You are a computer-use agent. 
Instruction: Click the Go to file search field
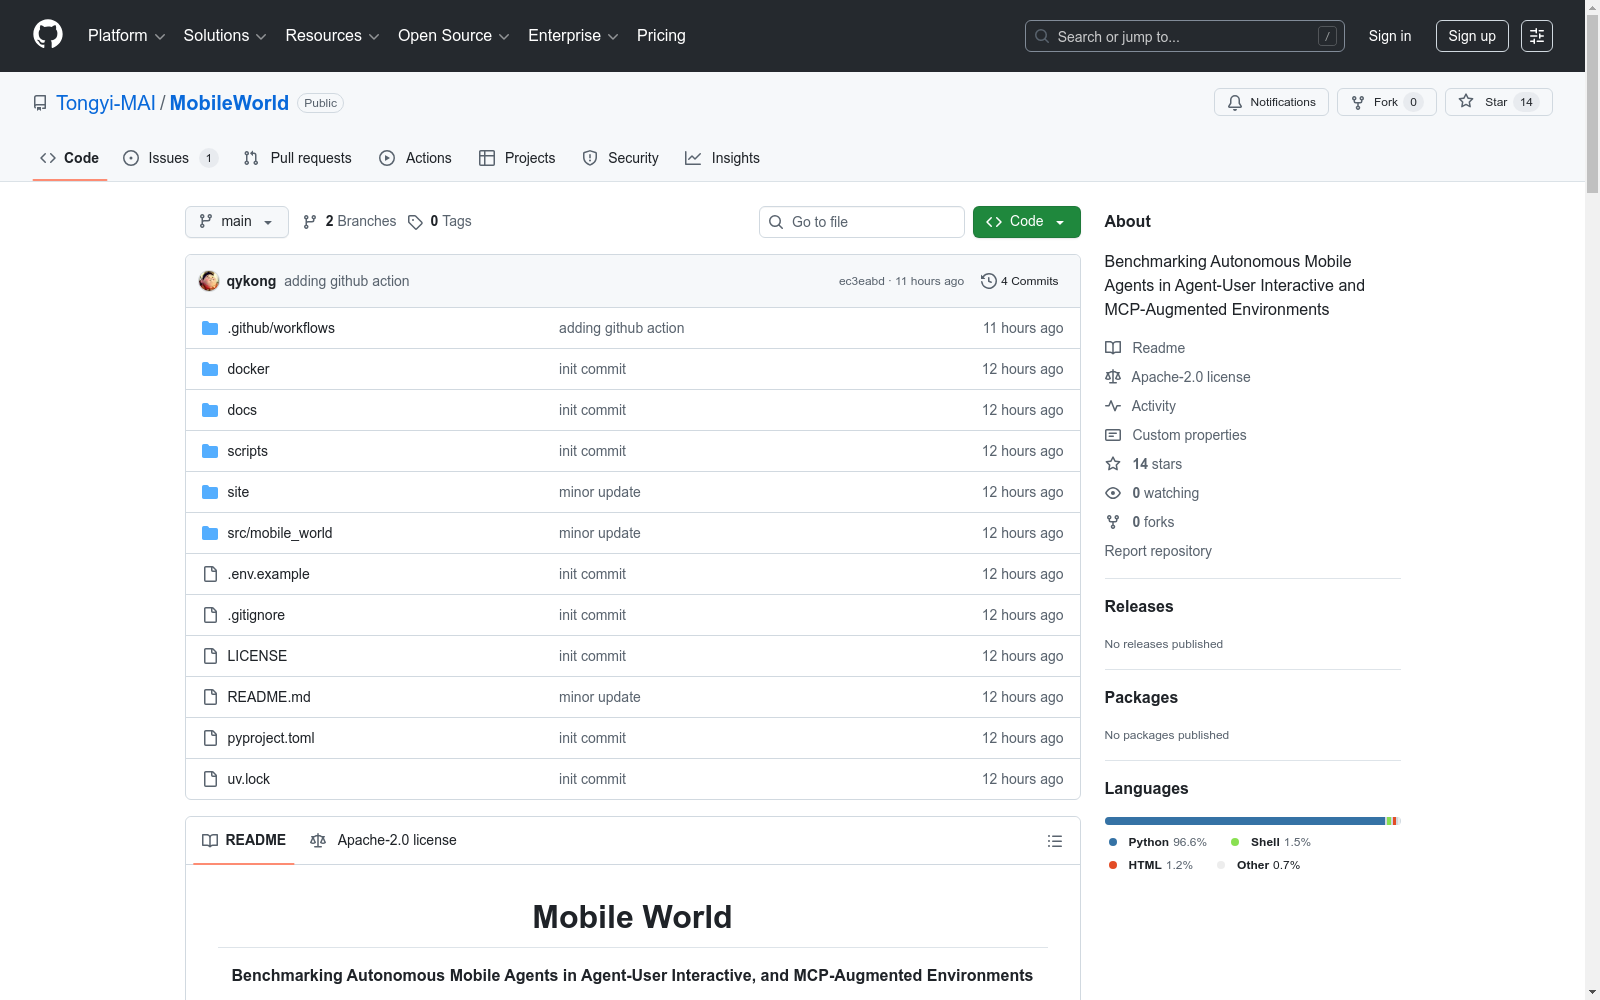pos(862,222)
